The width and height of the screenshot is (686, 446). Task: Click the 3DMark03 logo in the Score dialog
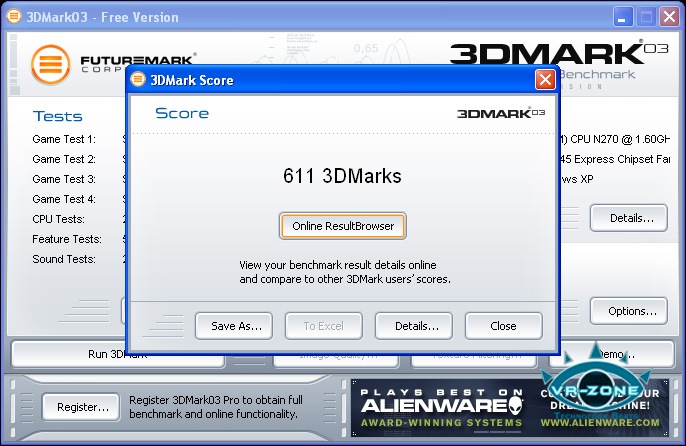click(x=501, y=113)
